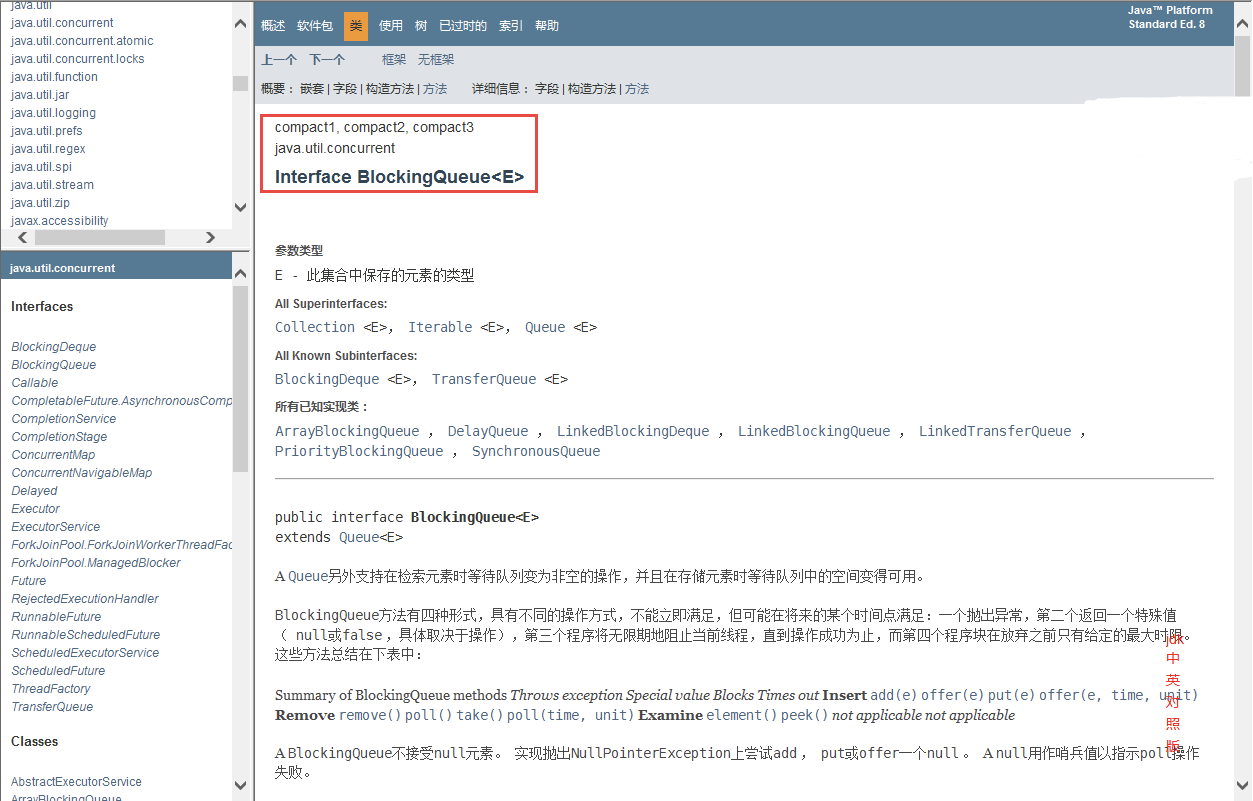Open the LinkedTransferQueue implementing class link
Image resolution: width=1253 pixels, height=801 pixels.
coord(995,431)
